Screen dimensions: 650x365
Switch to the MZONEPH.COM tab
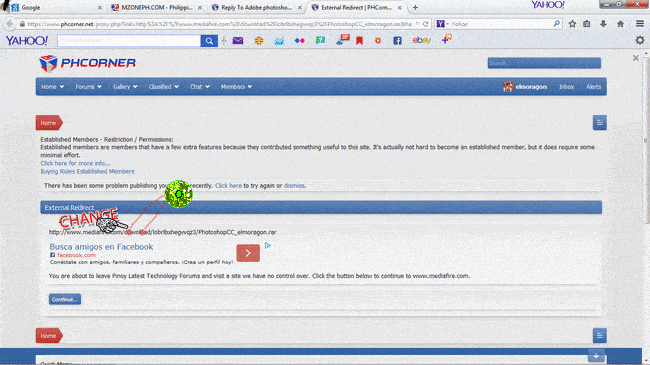pos(155,7)
